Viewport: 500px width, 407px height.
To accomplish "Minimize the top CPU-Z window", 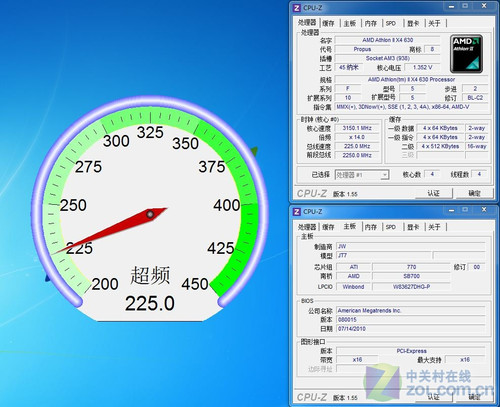I will [451, 6].
